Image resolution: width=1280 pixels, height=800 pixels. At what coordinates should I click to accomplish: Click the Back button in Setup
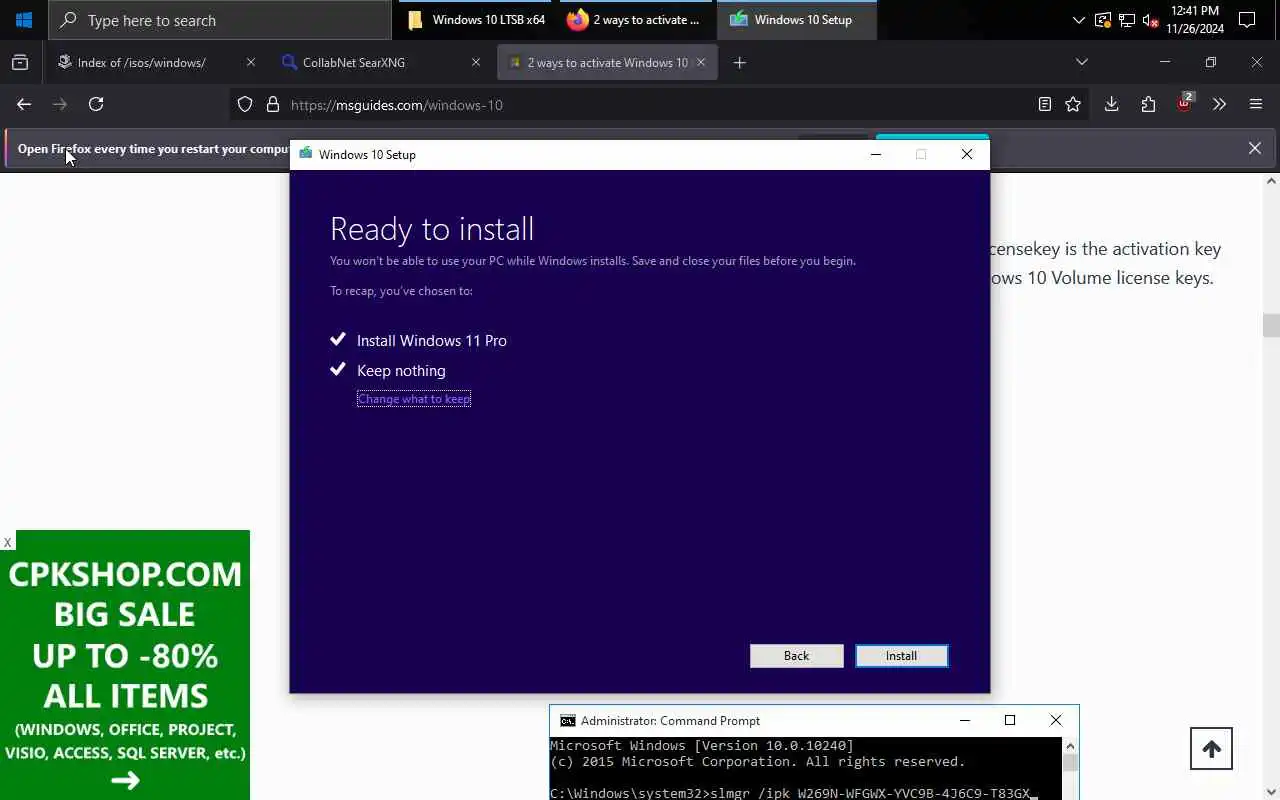[x=797, y=655]
